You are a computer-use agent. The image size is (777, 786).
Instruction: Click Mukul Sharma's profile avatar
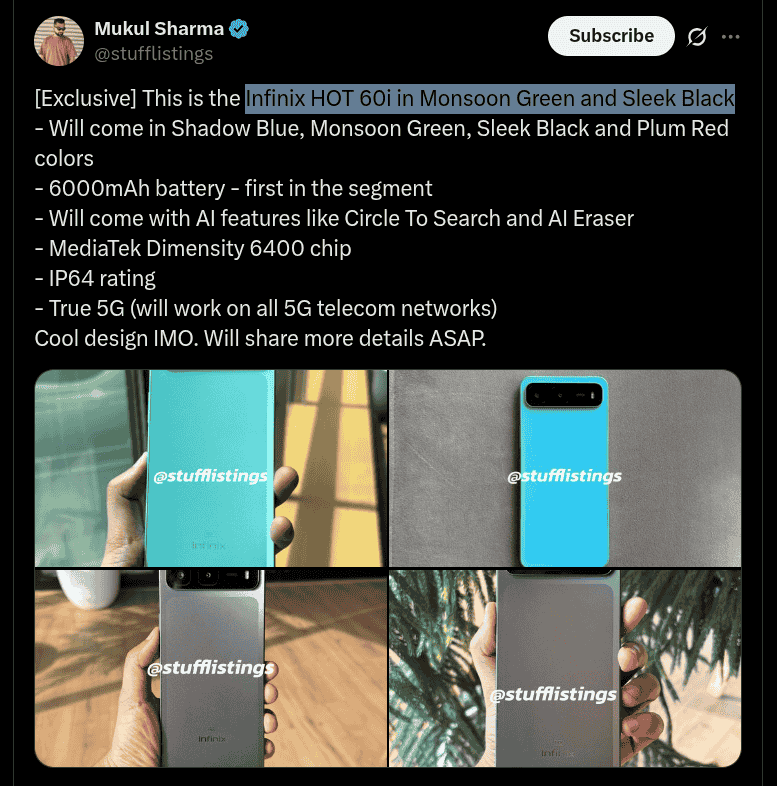[x=59, y=41]
